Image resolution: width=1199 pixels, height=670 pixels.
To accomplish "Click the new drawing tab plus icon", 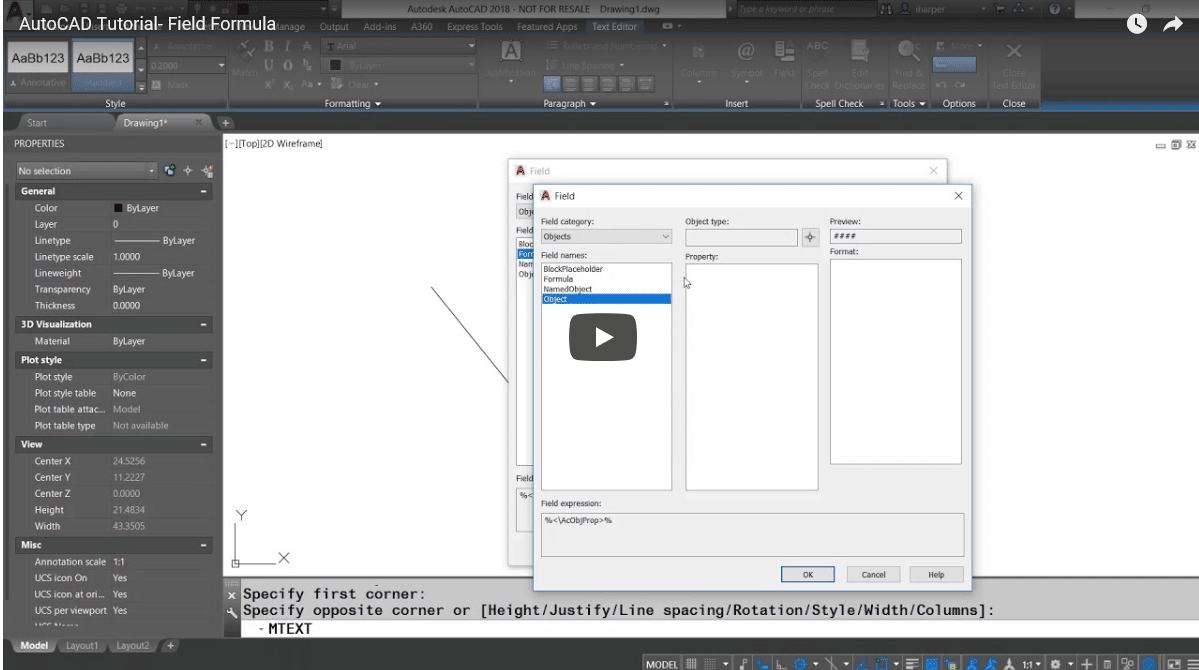I will pyautogui.click(x=225, y=122).
